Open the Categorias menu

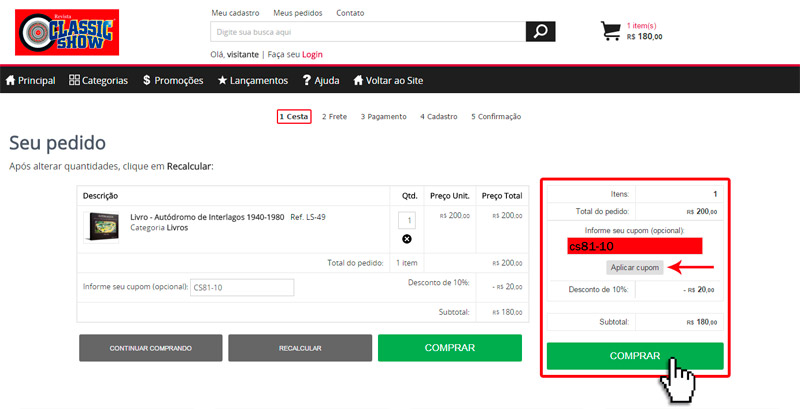point(99,80)
